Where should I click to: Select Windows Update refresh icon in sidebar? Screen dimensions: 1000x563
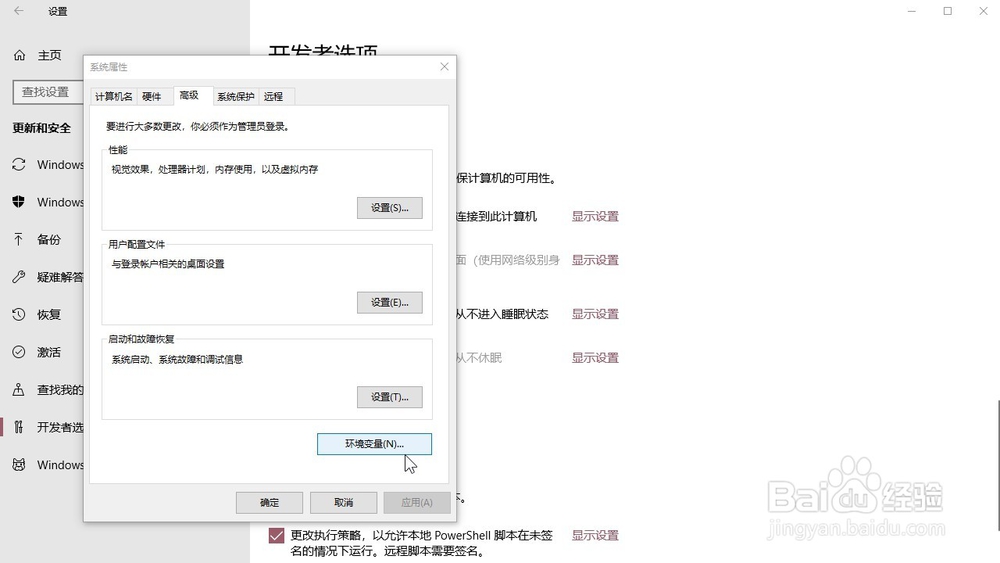[x=18, y=165]
